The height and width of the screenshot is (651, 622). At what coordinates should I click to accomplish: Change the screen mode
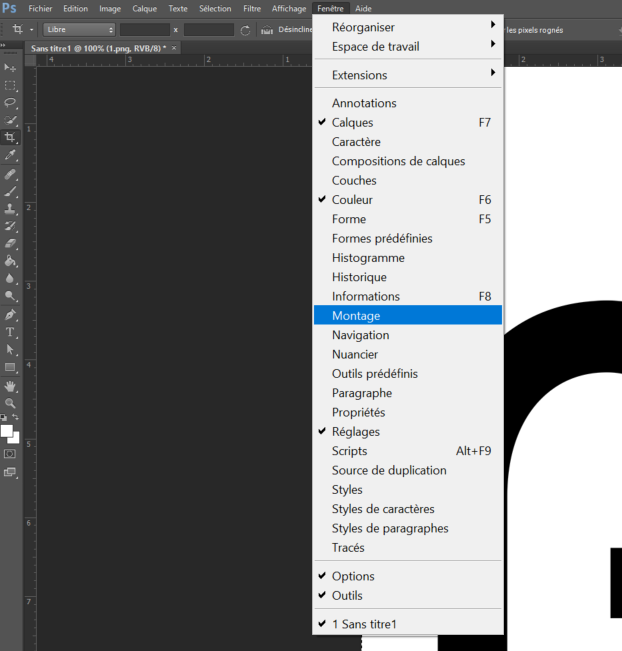10,472
